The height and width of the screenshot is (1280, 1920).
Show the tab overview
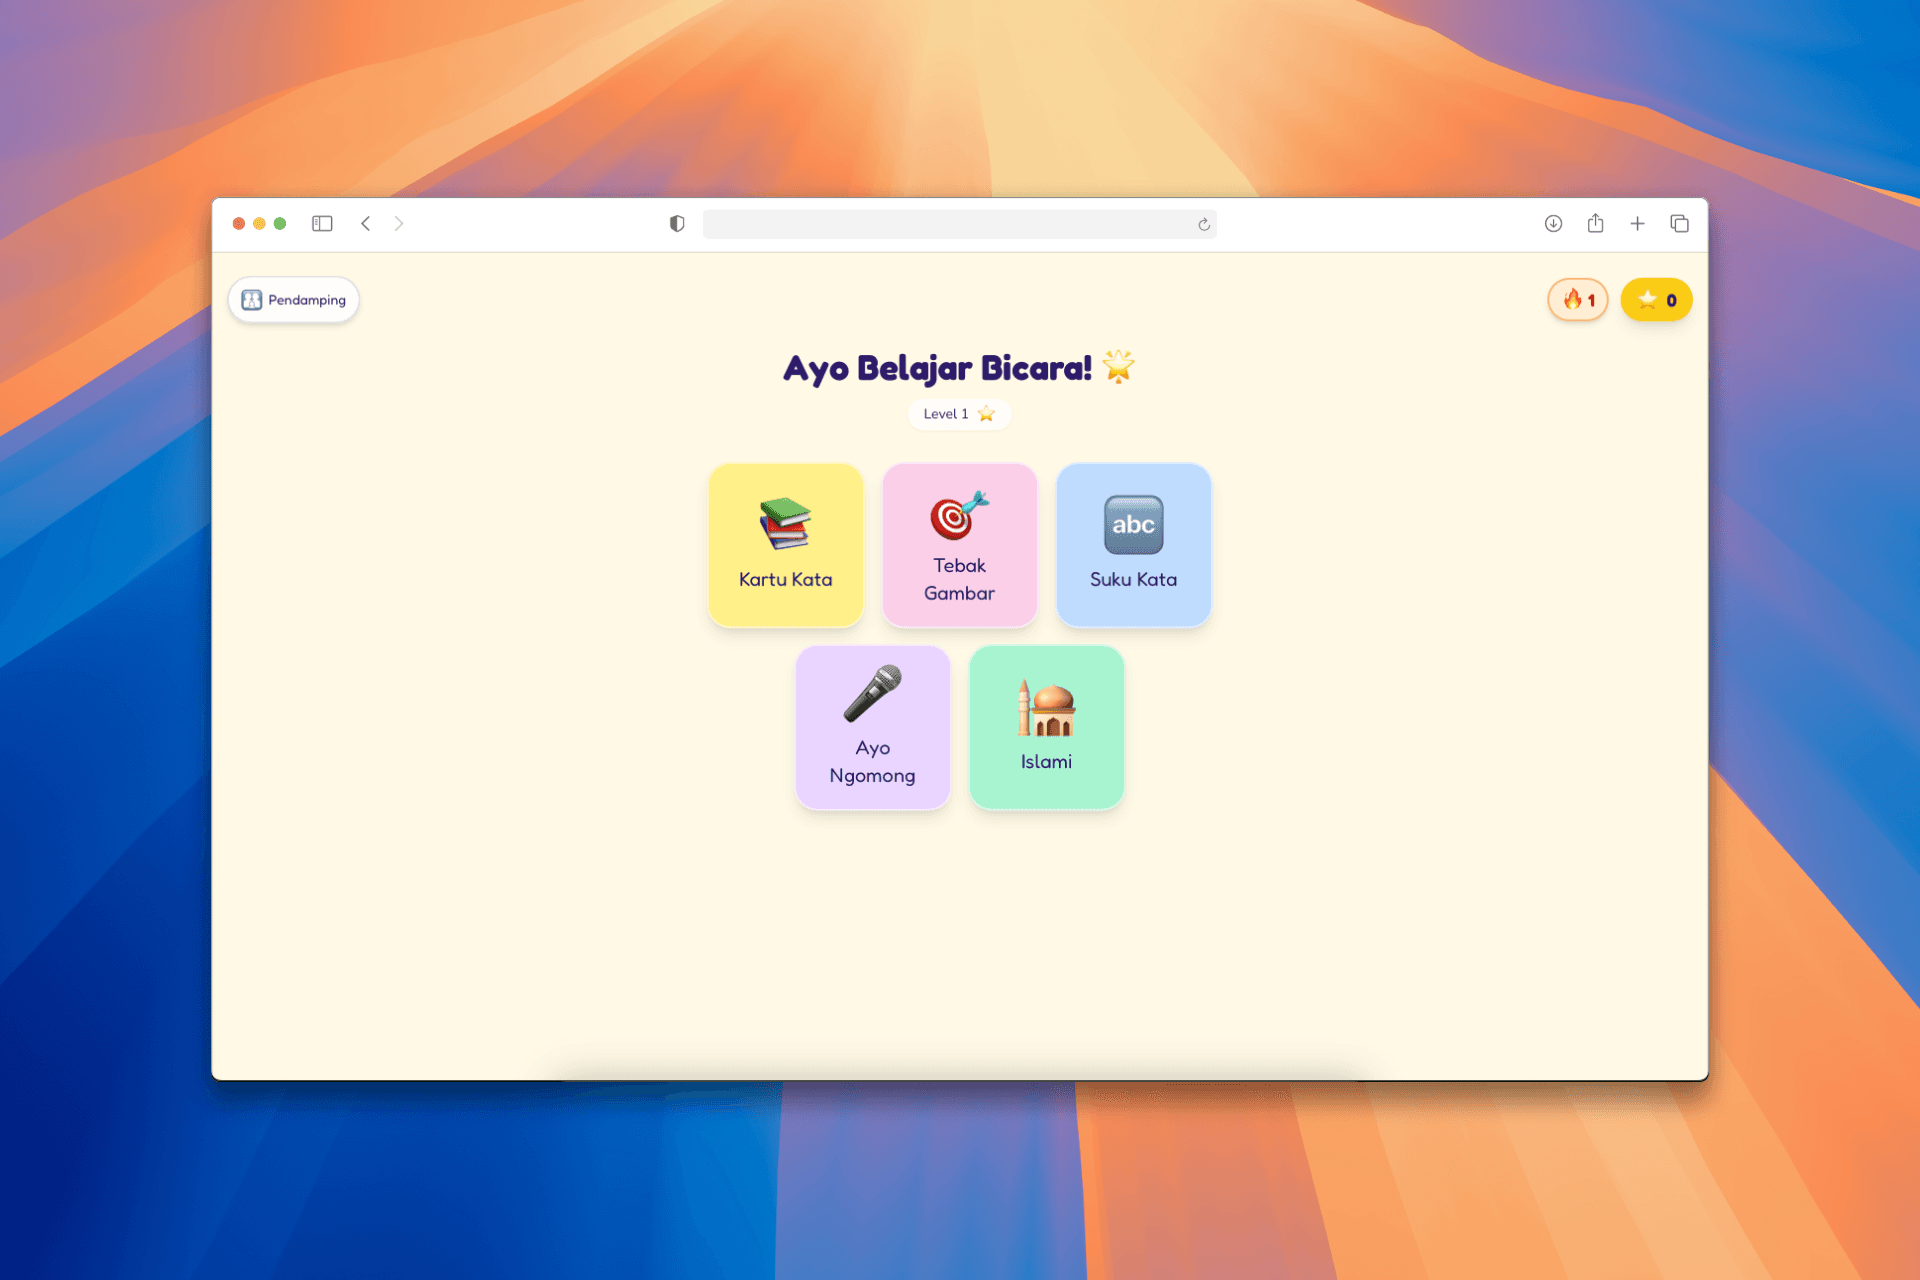tap(1679, 224)
